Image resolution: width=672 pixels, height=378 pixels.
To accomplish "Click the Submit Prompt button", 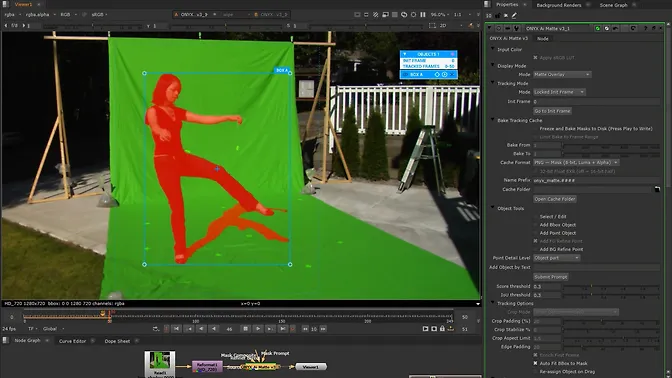I will [x=551, y=277].
